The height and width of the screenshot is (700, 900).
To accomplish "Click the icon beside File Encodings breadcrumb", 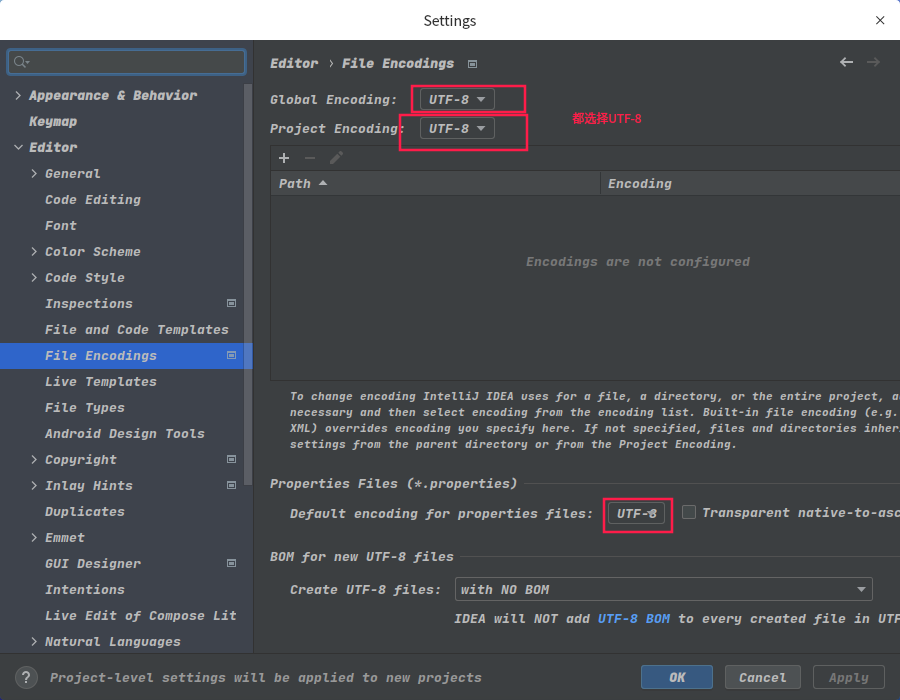I will pyautogui.click(x=471, y=63).
